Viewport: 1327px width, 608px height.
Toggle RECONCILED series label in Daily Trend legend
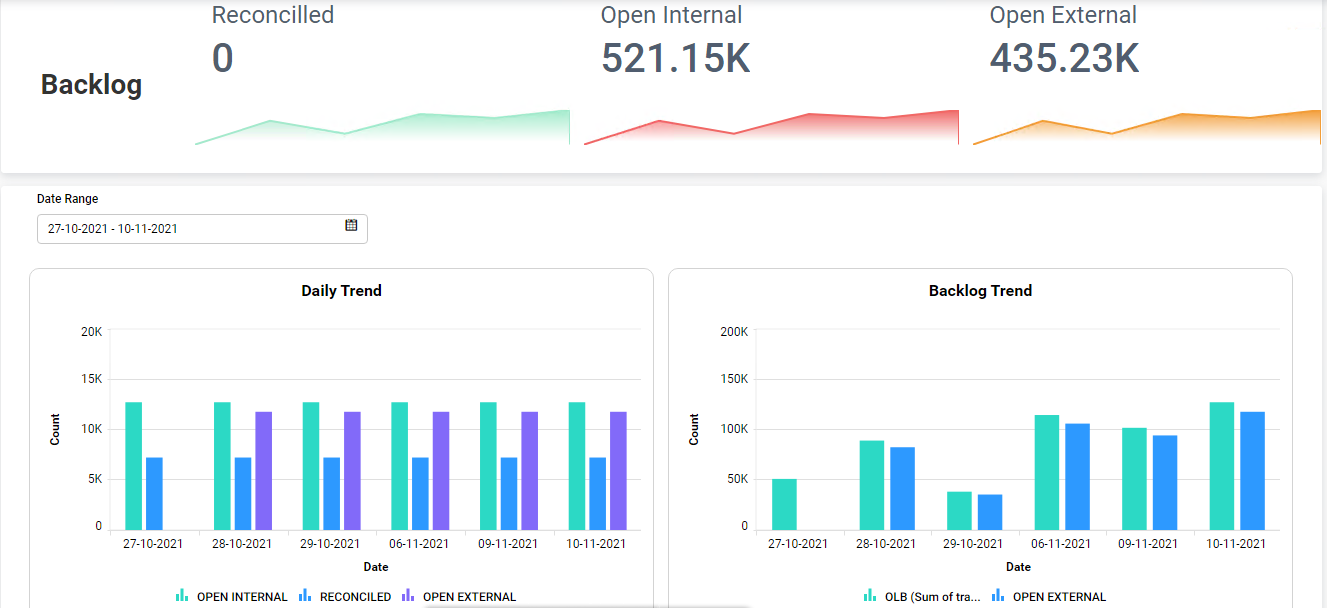pyautogui.click(x=355, y=597)
